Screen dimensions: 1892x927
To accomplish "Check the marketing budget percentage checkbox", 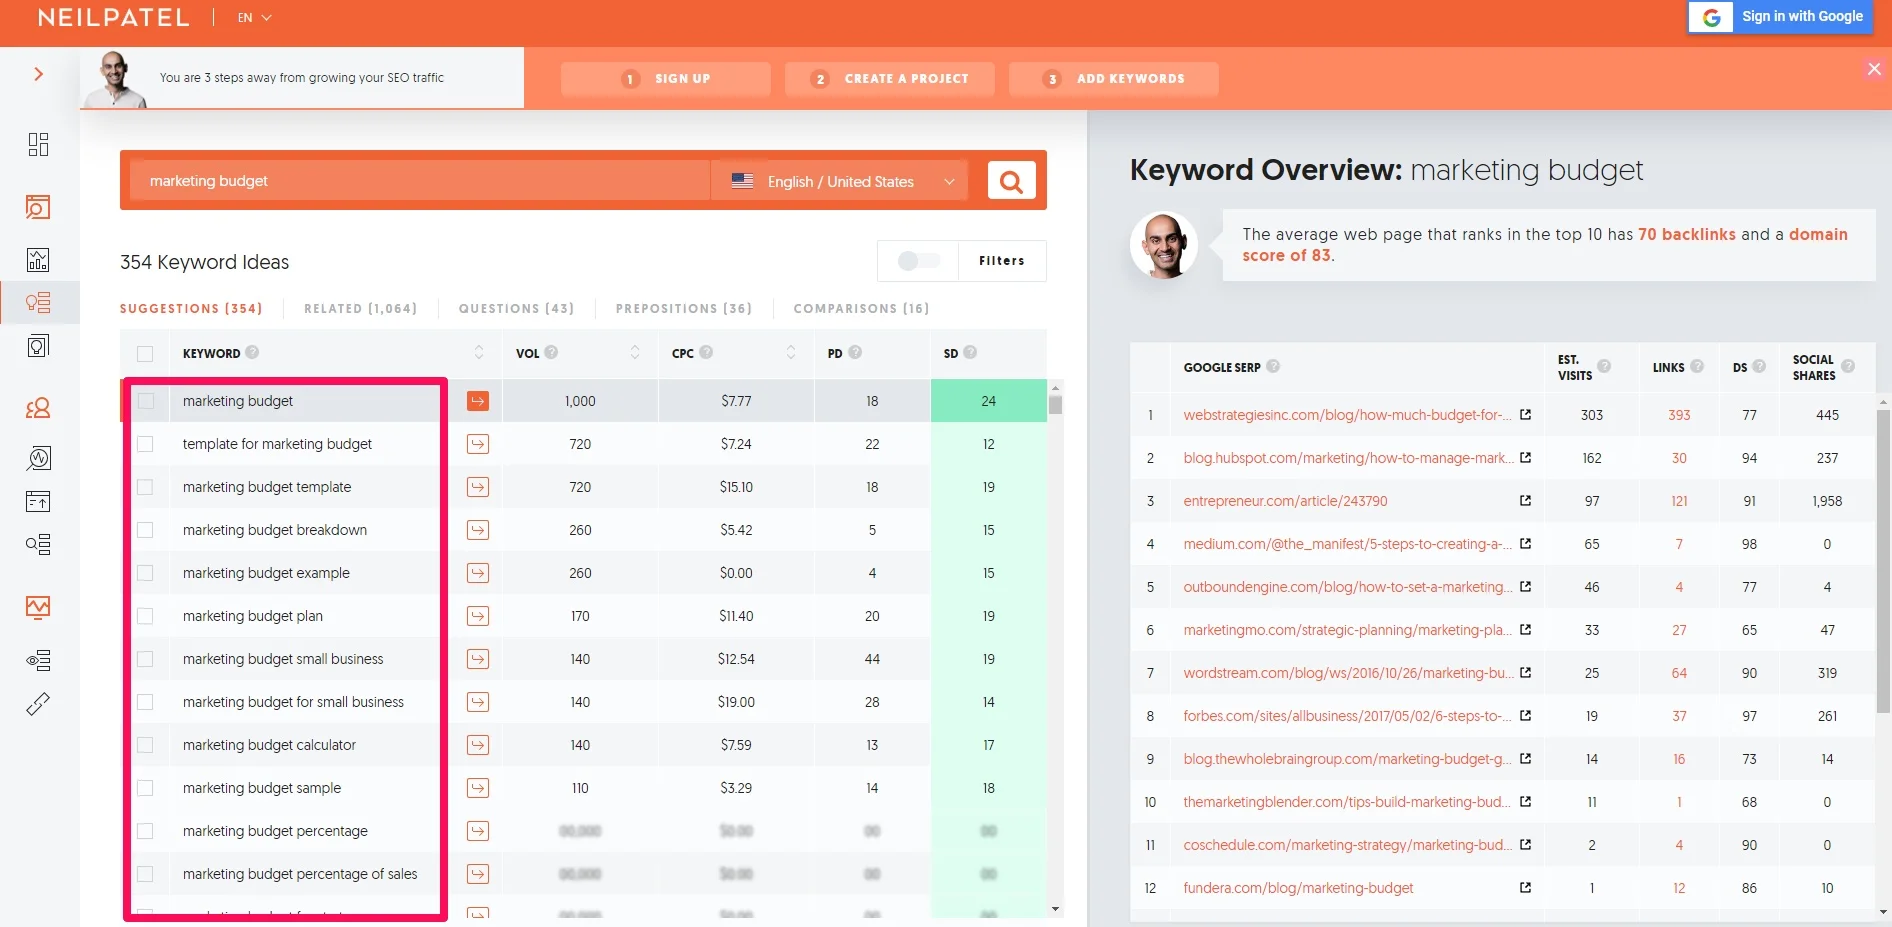I will coord(145,831).
